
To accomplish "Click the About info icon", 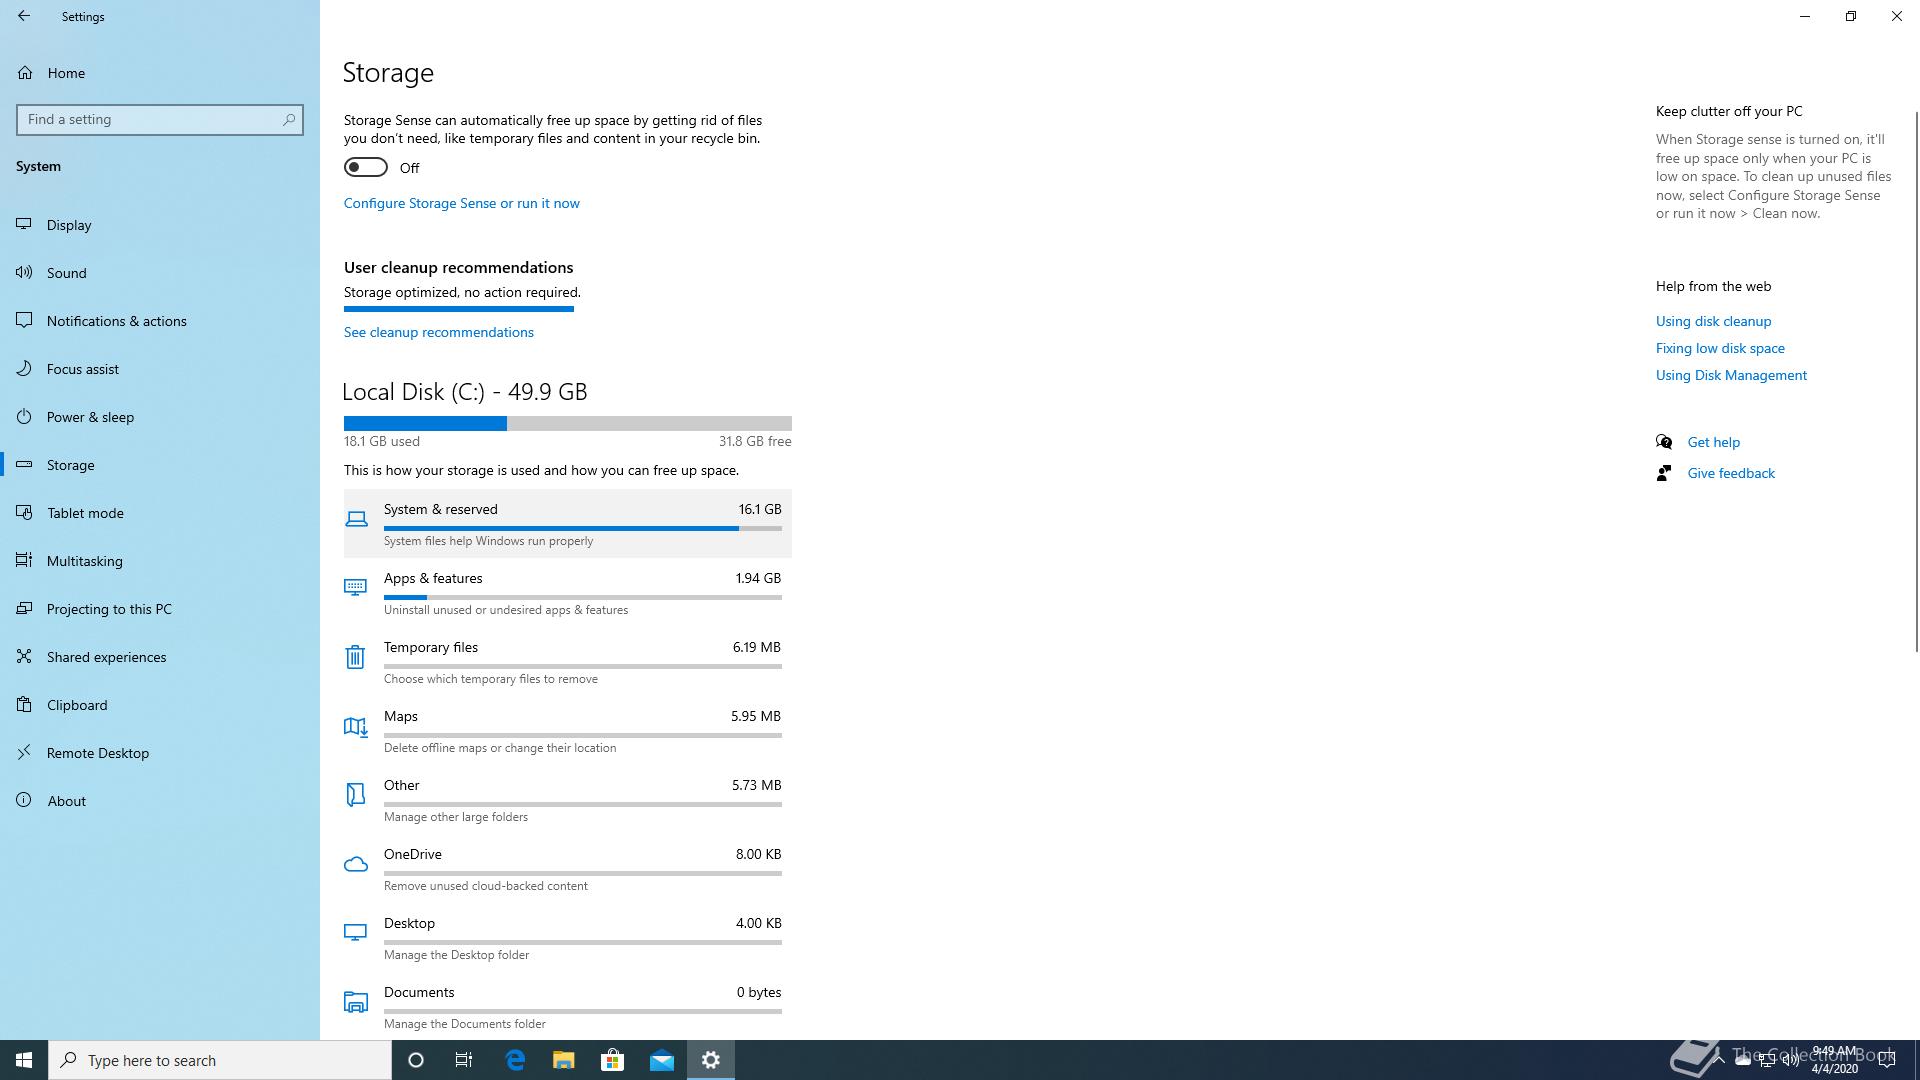I will (x=24, y=801).
